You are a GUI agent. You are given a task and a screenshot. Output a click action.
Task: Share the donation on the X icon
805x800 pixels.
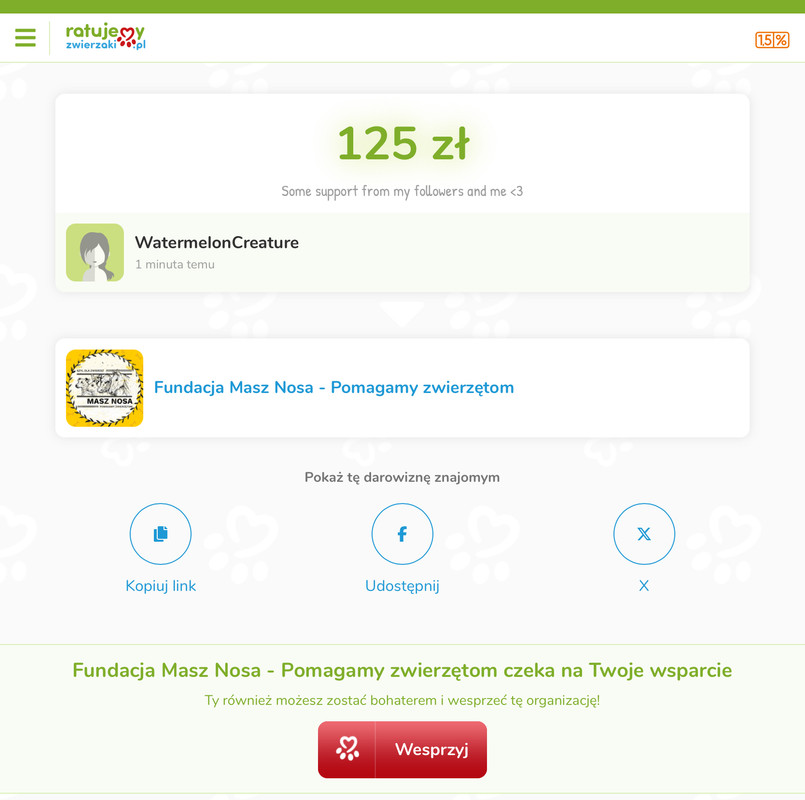644,534
